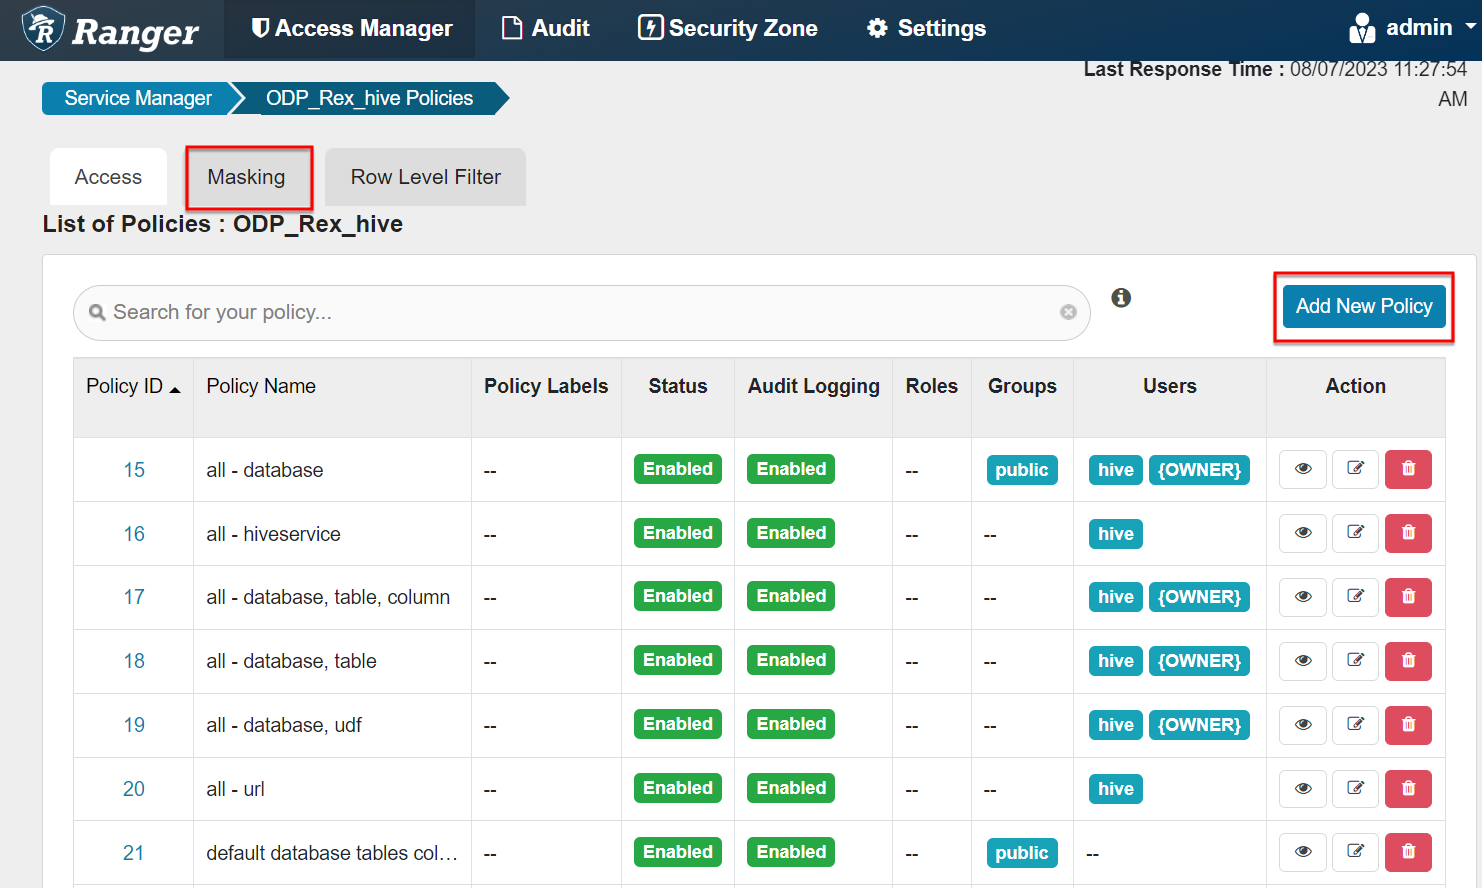This screenshot has height=888, width=1482.
Task: Open policy ID 21 link
Action: (134, 853)
